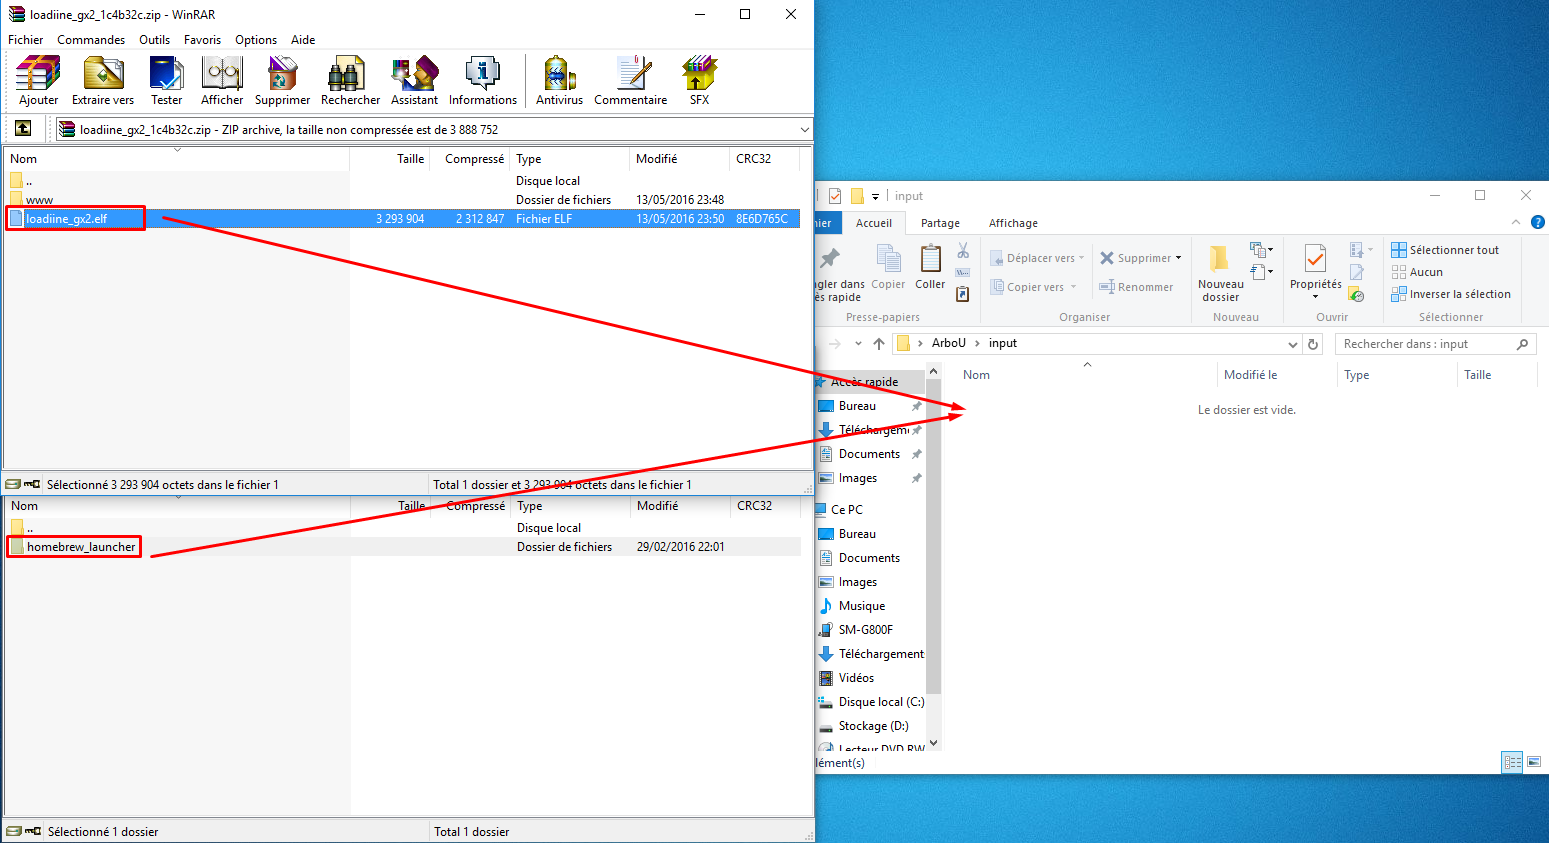Image resolution: width=1549 pixels, height=843 pixels.
Task: Click ArboU in Explorer breadcrumb
Action: [949, 343]
